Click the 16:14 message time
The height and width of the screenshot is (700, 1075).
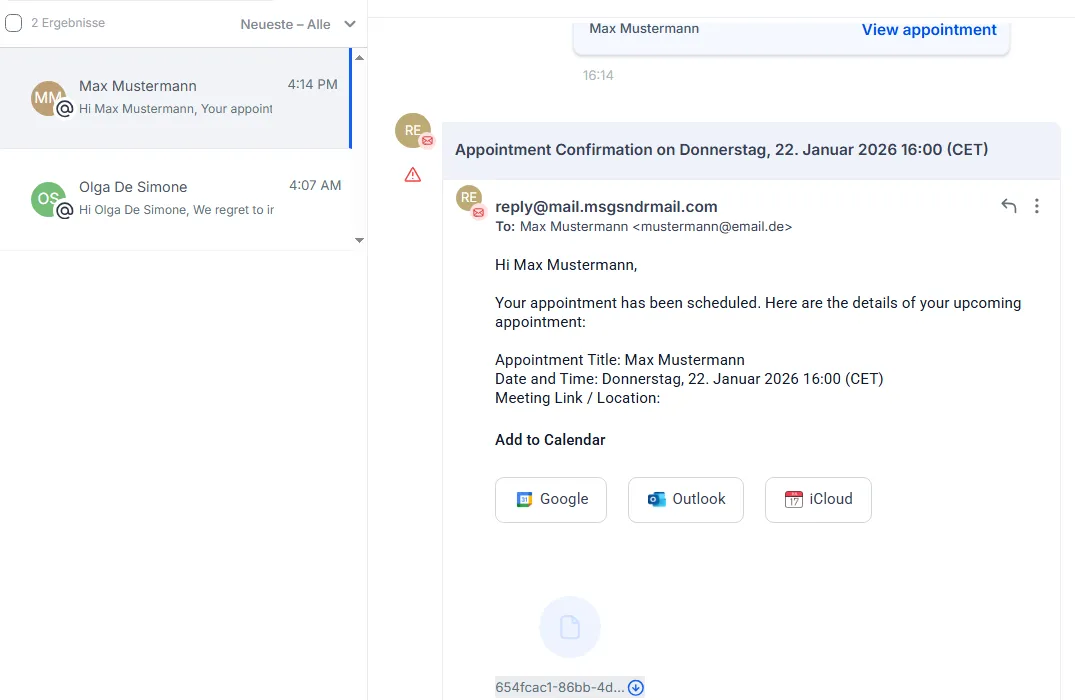(598, 75)
